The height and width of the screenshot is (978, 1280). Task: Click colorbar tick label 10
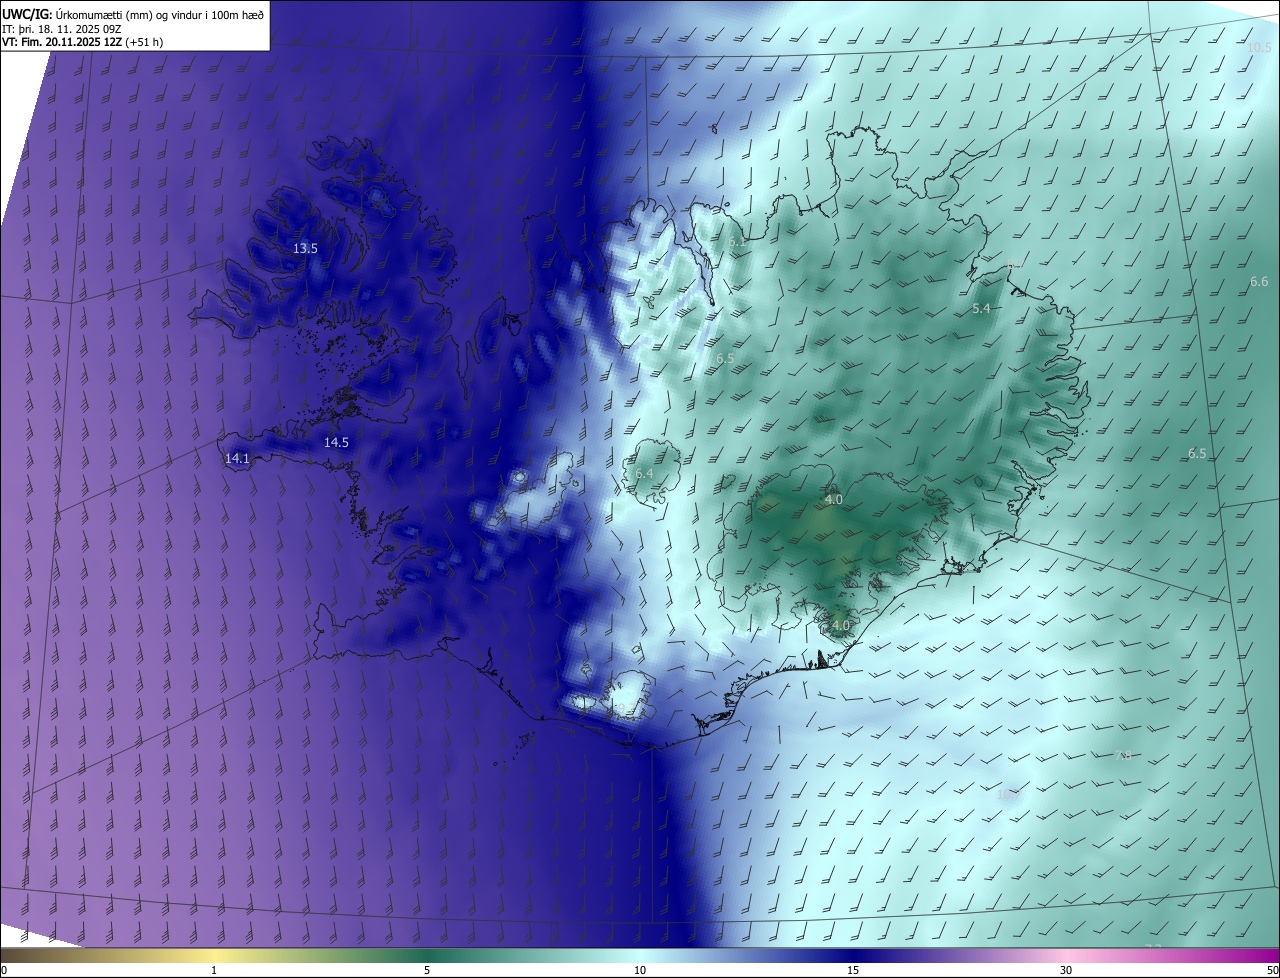(x=640, y=970)
